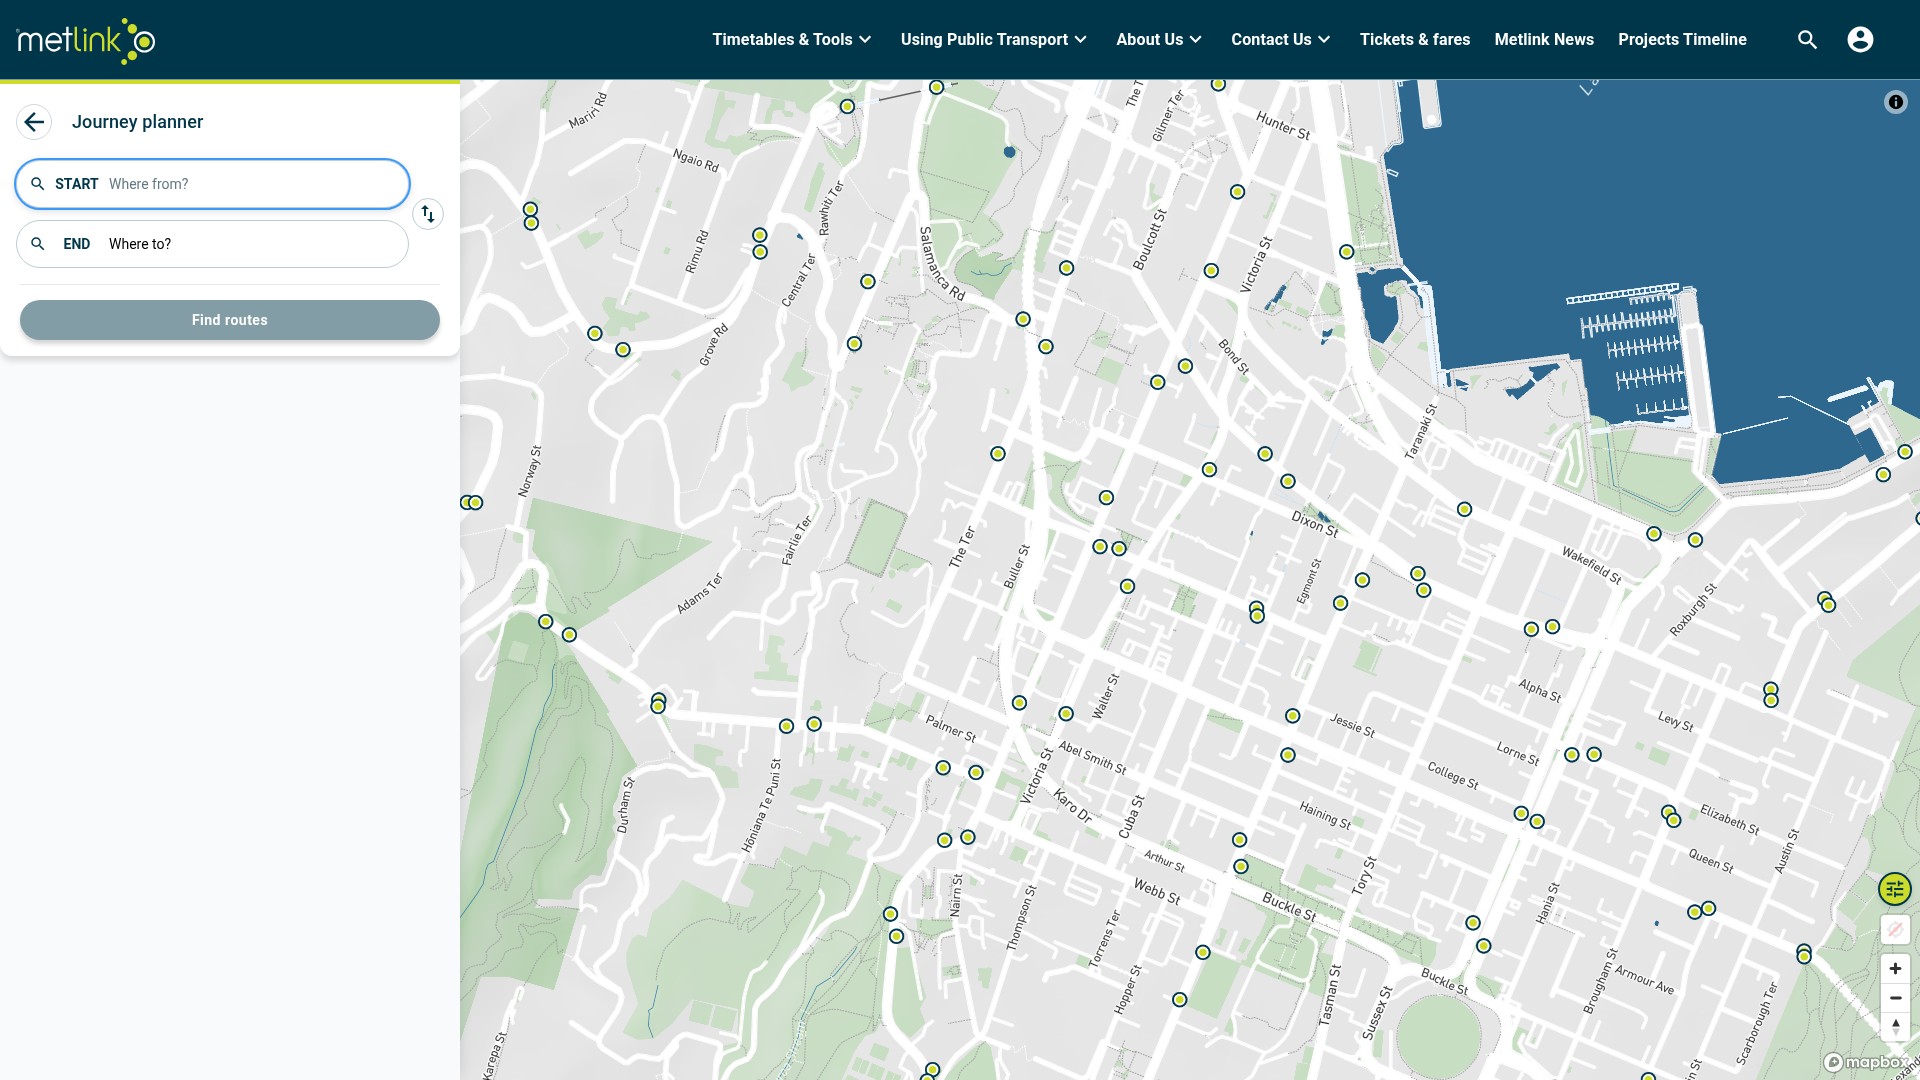Screen dimensions: 1920x1080
Task: Open the user account icon
Action: (1860, 40)
